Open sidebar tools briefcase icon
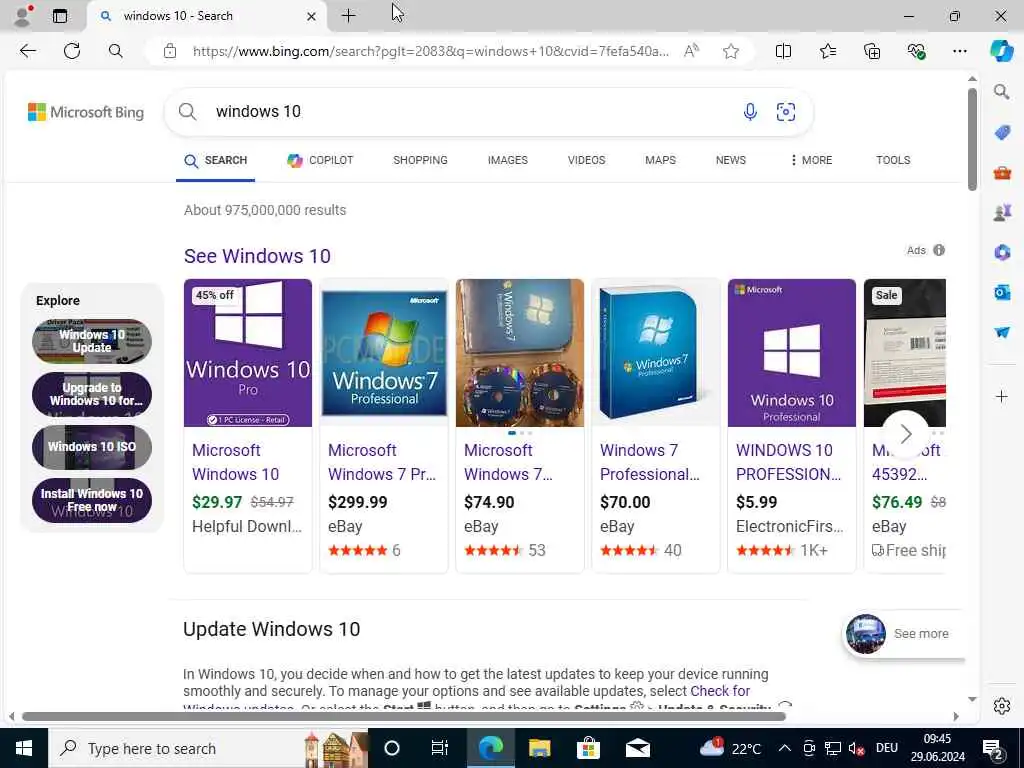The image size is (1024, 768). [1002, 173]
